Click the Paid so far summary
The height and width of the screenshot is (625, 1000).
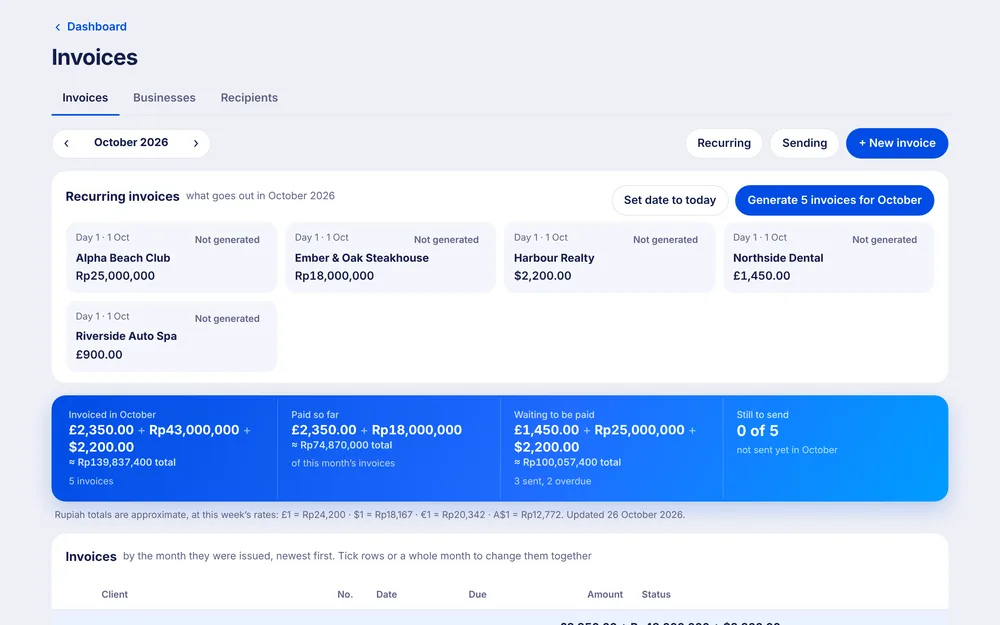(389, 448)
